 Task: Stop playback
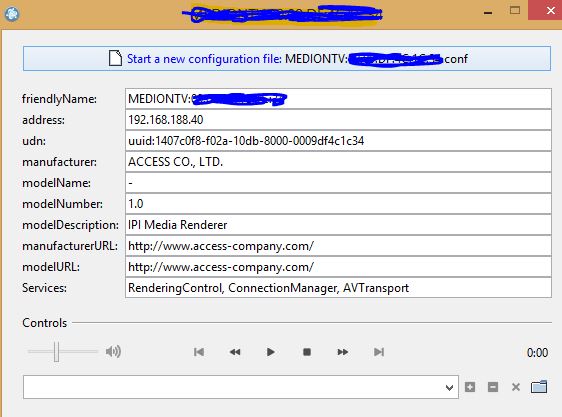click(x=307, y=352)
